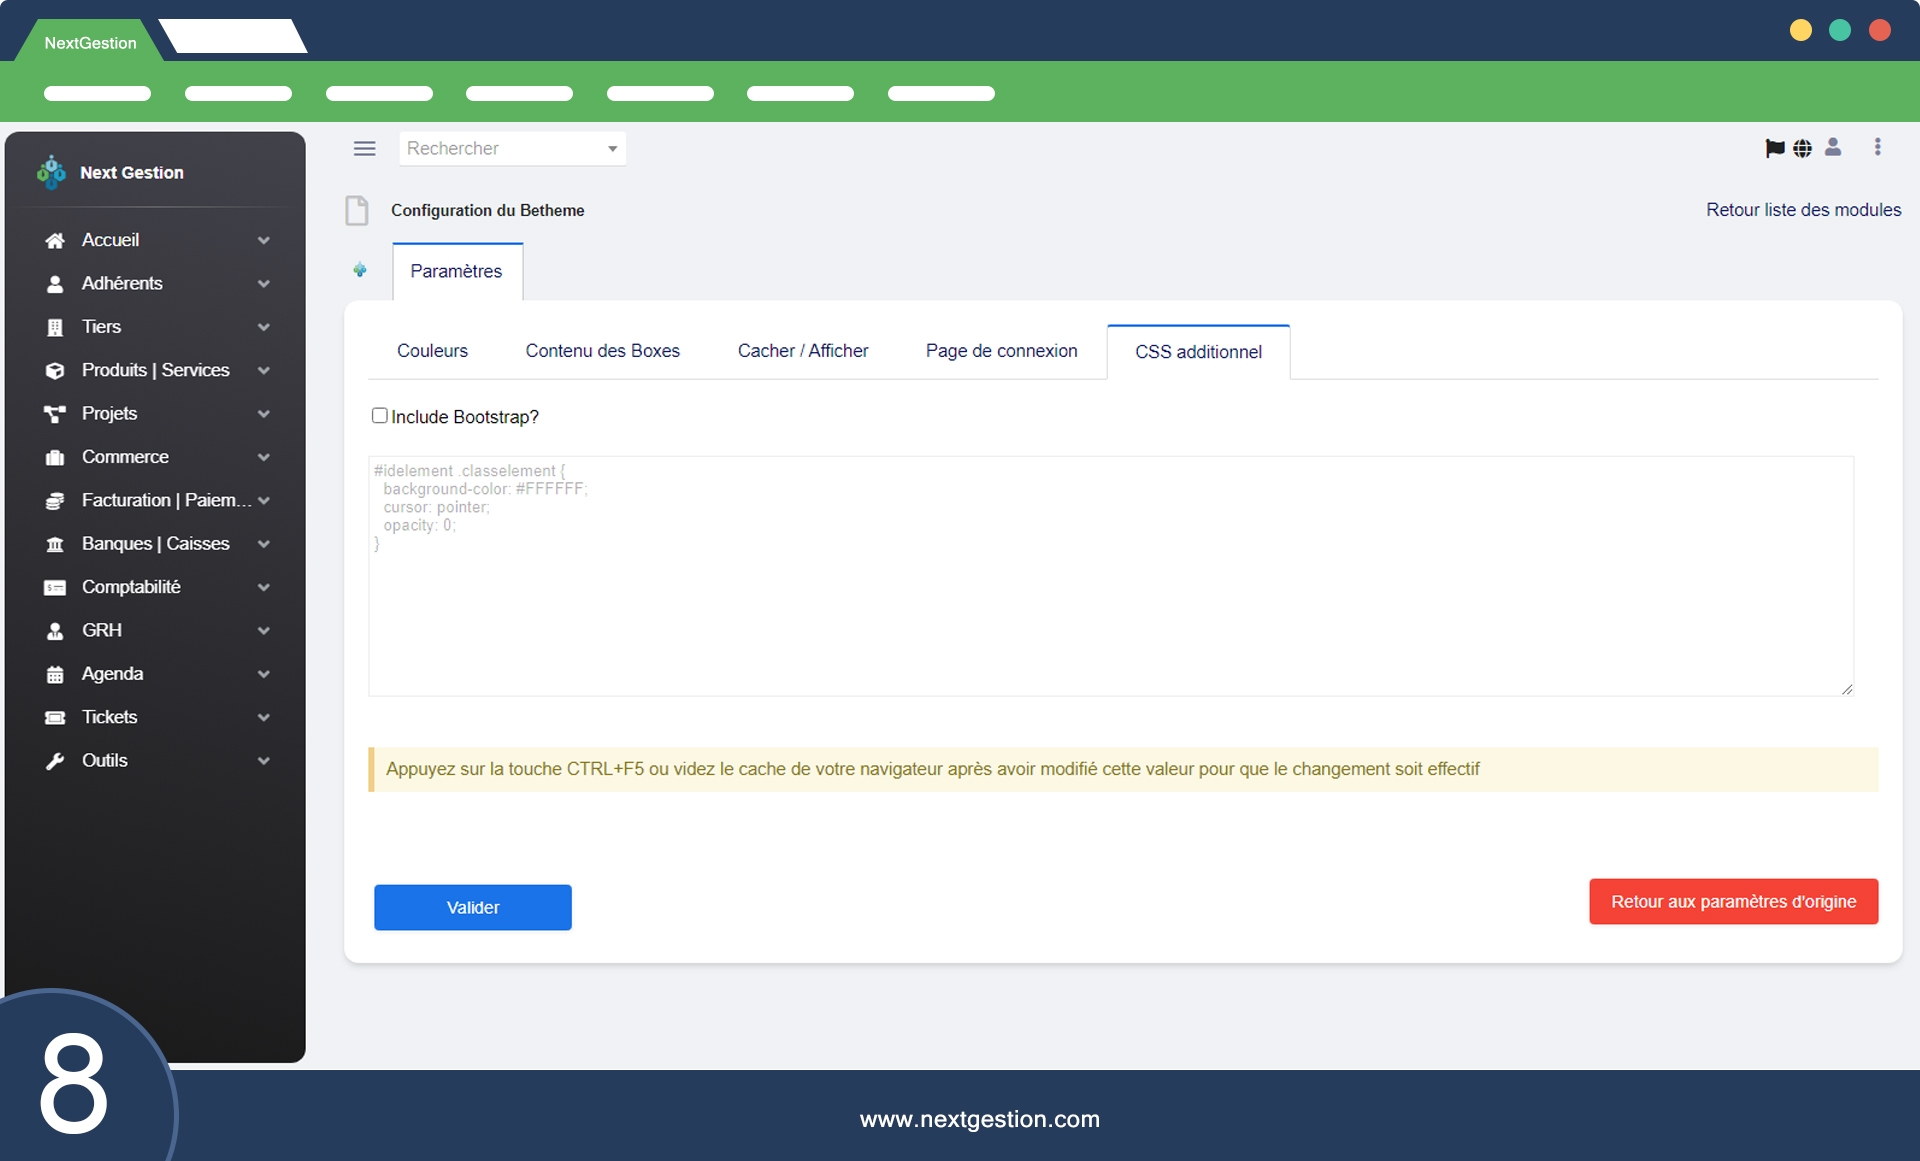Enable the Include Bootstrap checkbox
1920x1161 pixels.
pyautogui.click(x=379, y=415)
